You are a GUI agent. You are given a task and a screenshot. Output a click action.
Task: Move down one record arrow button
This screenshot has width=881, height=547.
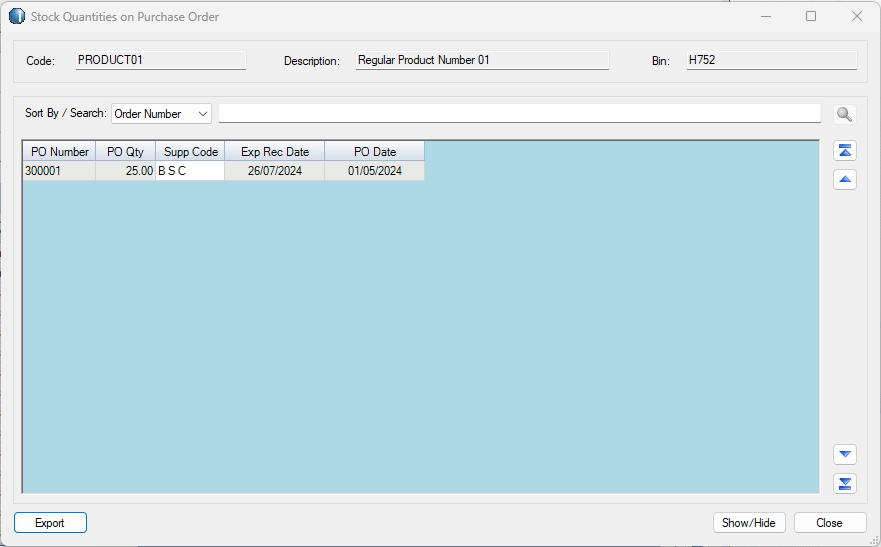point(844,454)
